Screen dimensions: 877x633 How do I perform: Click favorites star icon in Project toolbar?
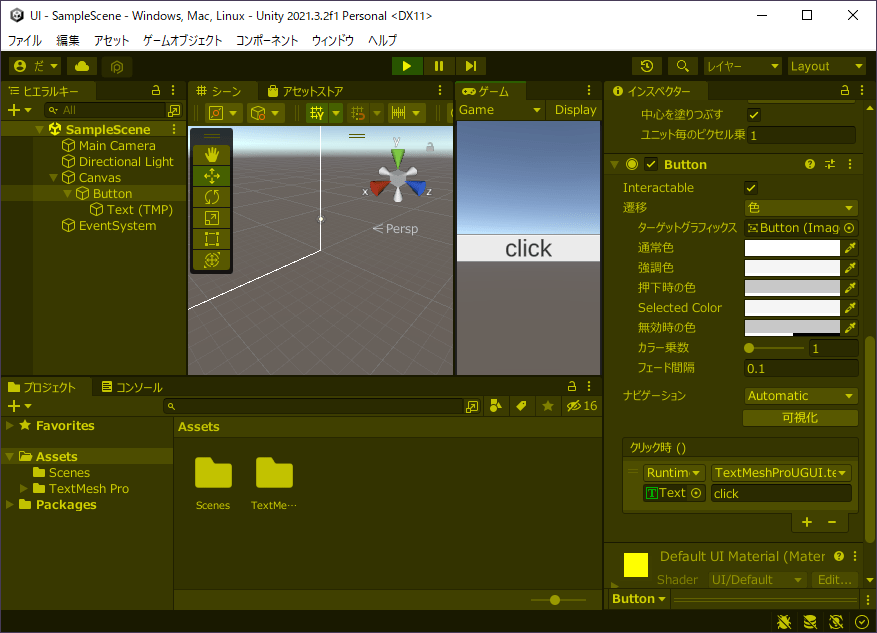point(548,406)
